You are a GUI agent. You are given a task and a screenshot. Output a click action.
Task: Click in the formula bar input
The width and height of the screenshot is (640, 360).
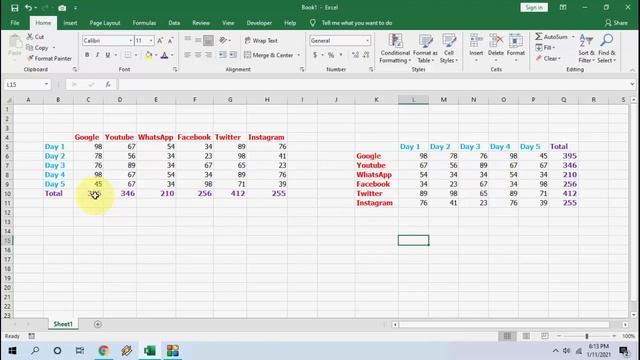point(373,84)
